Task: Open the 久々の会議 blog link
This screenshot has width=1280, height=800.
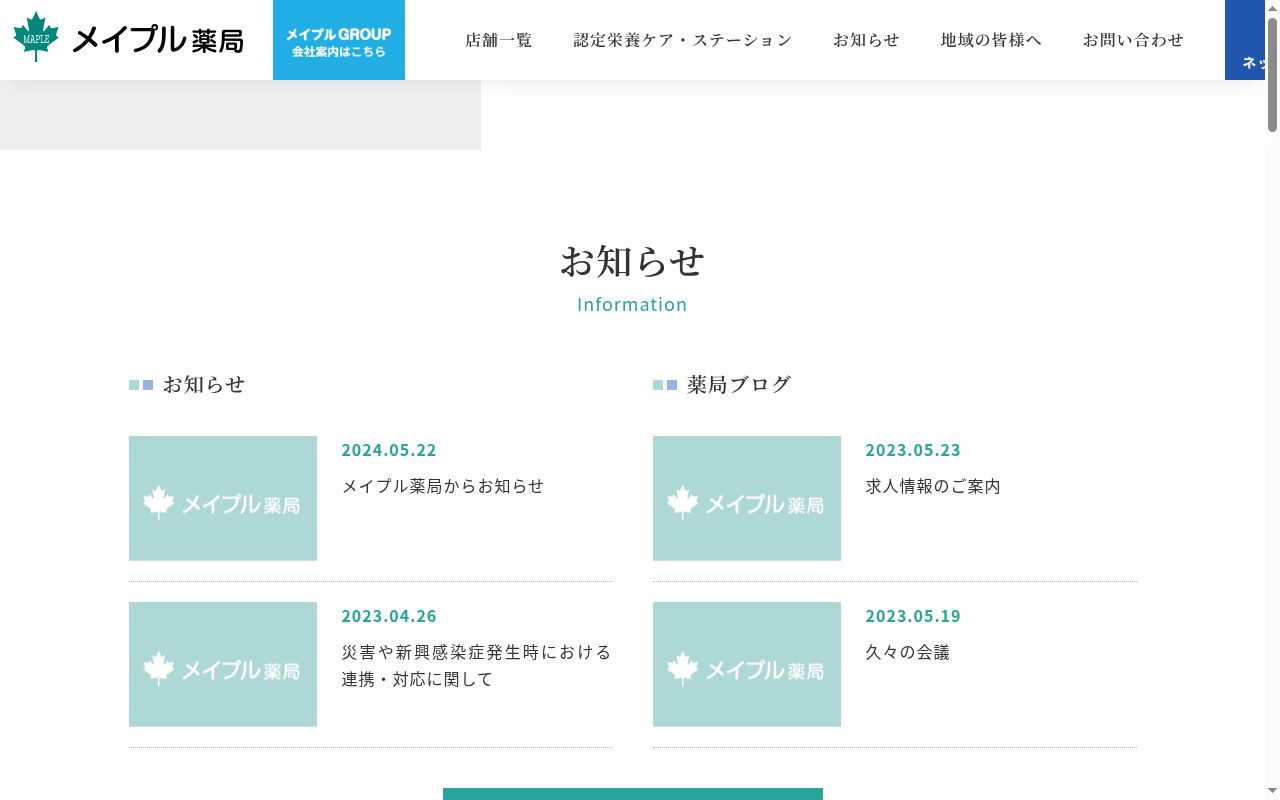Action: [x=908, y=652]
